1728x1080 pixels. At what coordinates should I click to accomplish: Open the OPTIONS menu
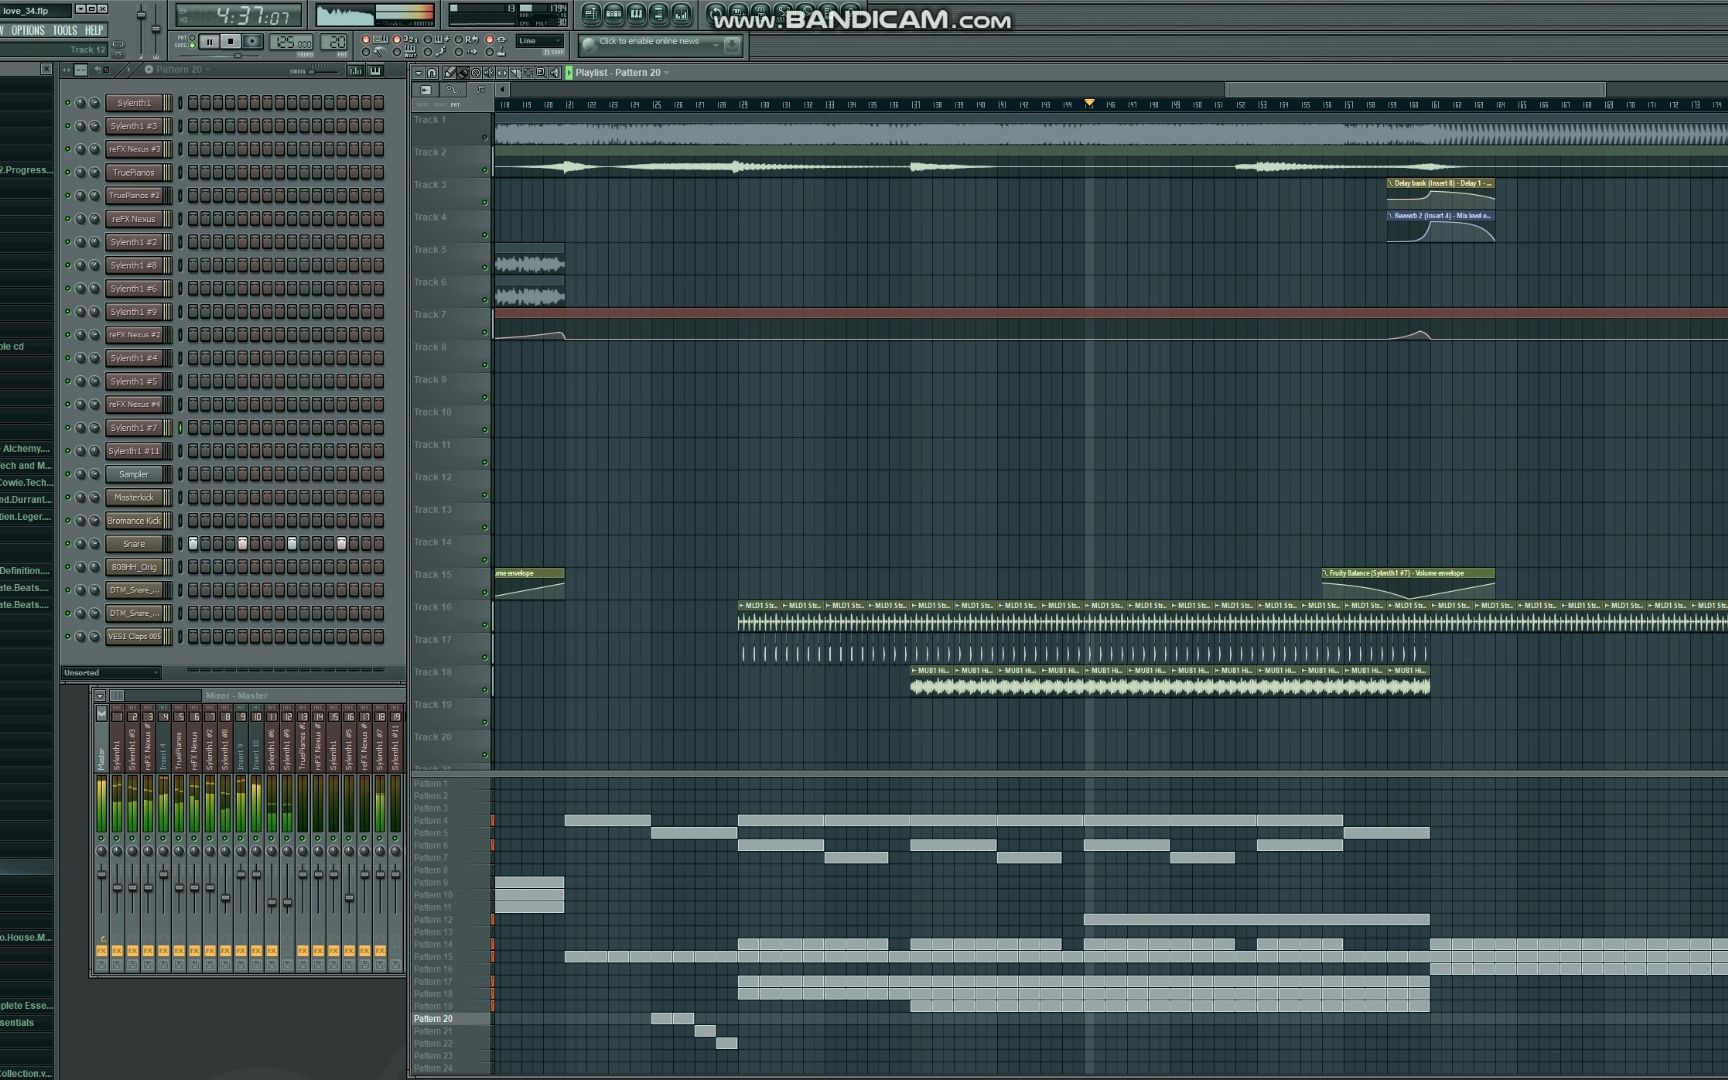click(28, 30)
